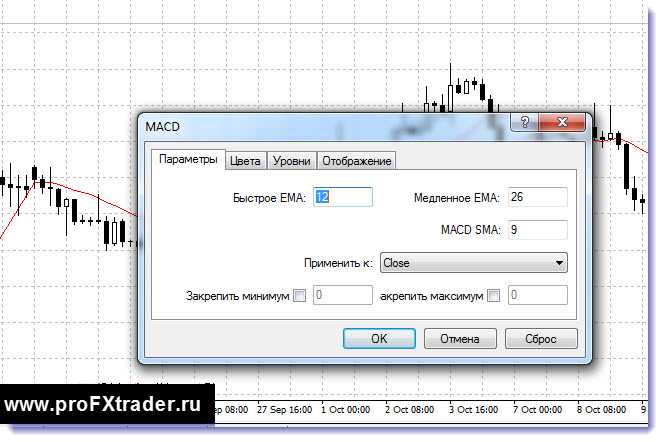663x442 pixels.
Task: Open the Отображение tab
Action: tap(356, 161)
